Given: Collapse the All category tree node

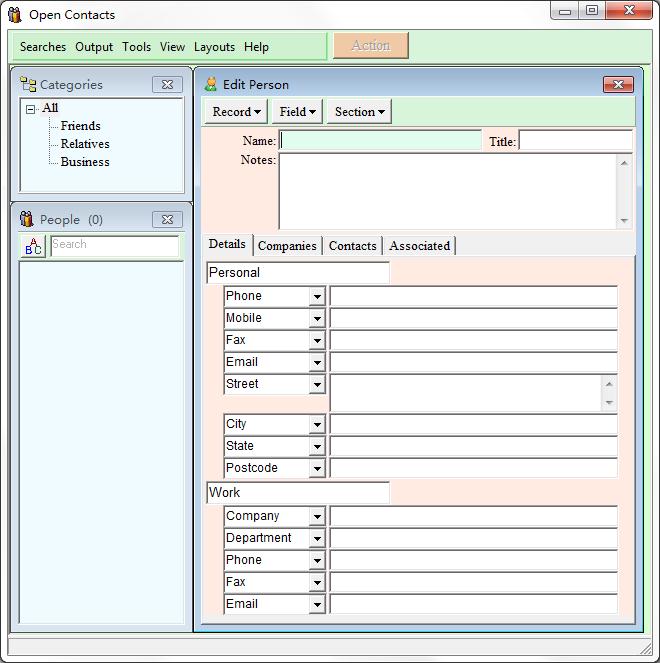Looking at the screenshot, I should coord(30,109).
